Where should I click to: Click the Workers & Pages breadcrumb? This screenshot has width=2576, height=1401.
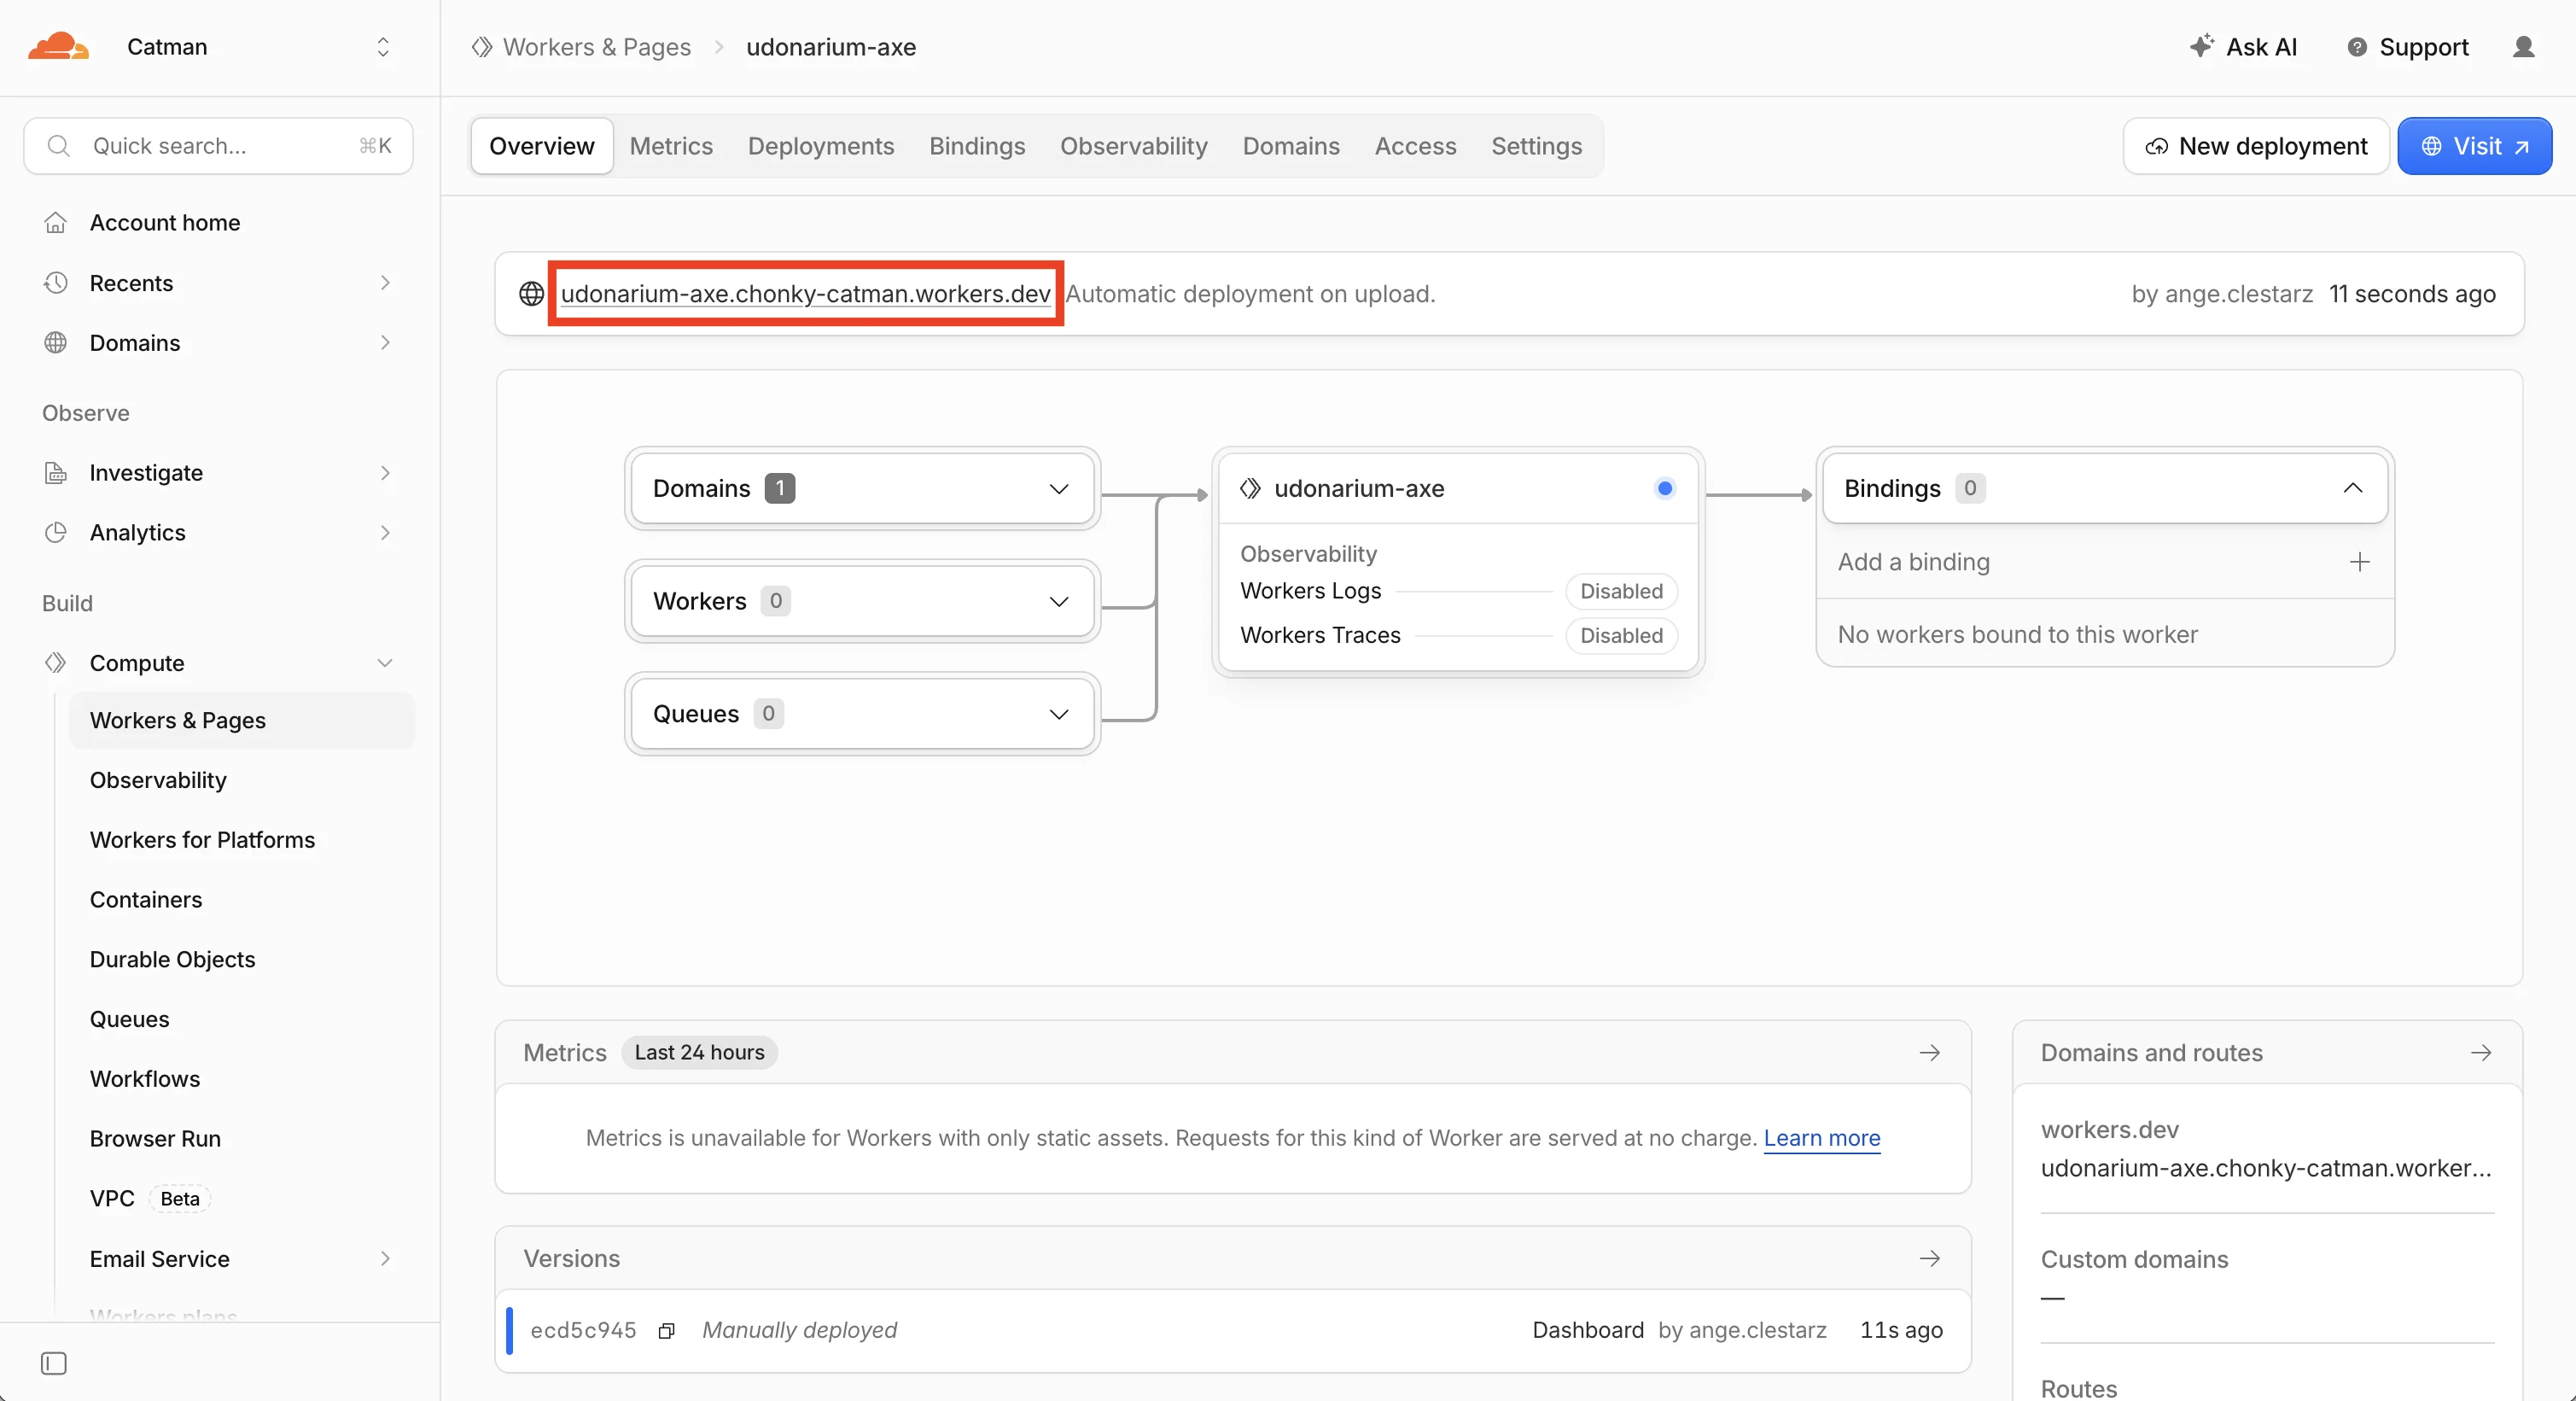(x=596, y=47)
